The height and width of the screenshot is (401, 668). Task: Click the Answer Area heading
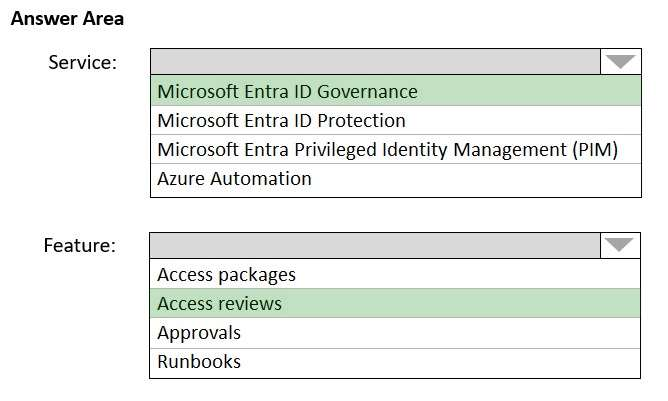point(67,19)
